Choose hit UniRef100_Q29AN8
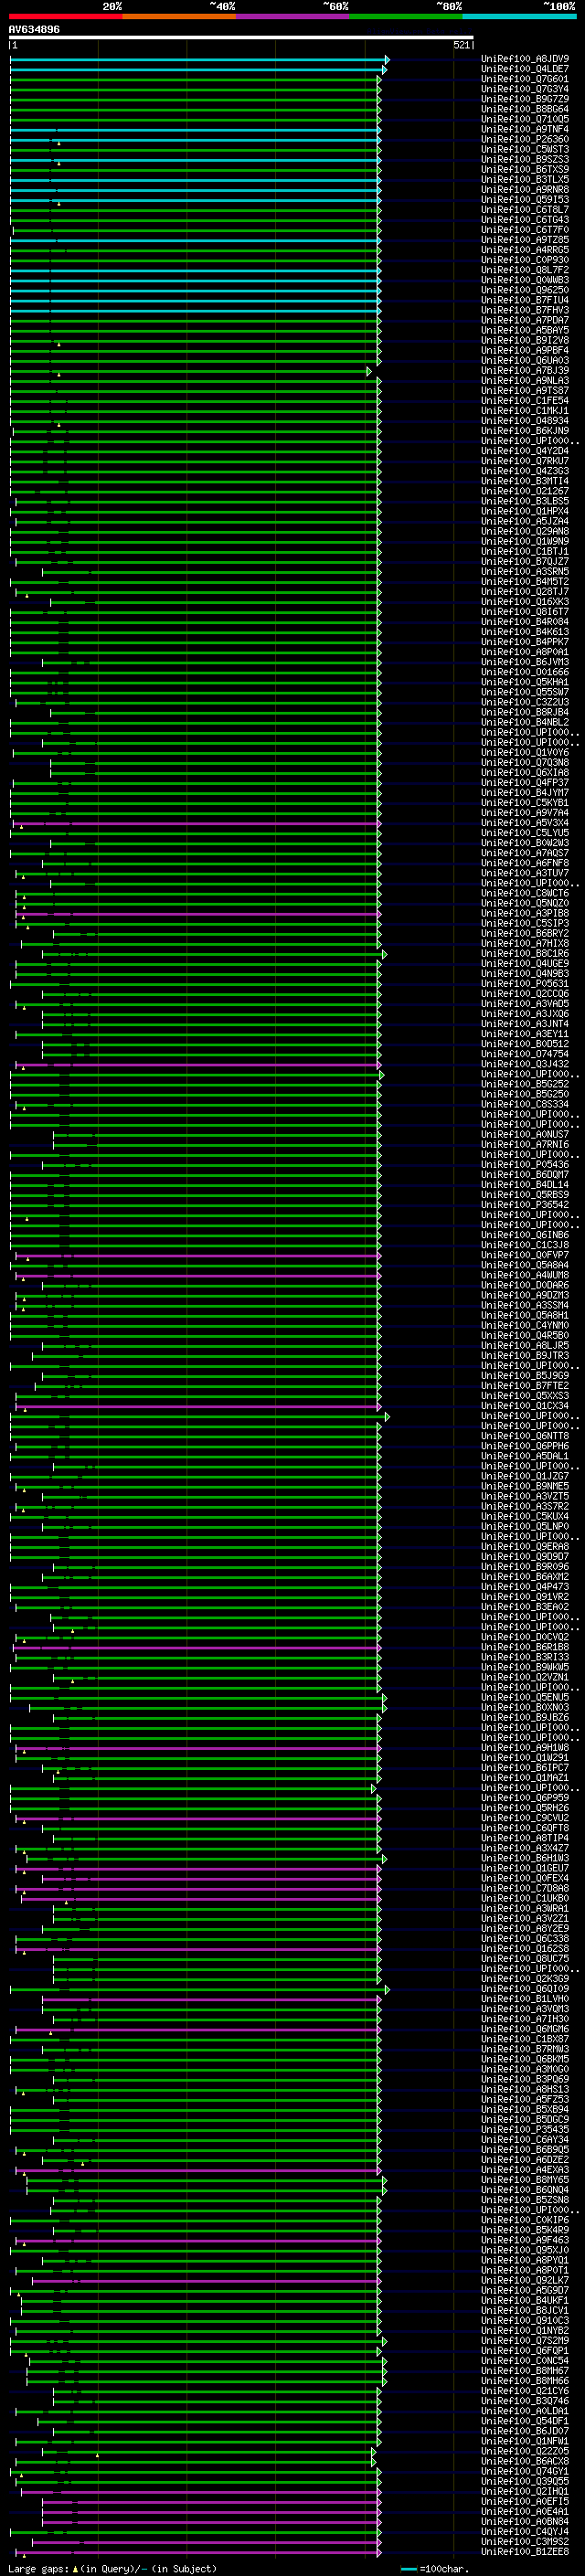Image resolution: width=585 pixels, height=2576 pixels. click(x=525, y=531)
